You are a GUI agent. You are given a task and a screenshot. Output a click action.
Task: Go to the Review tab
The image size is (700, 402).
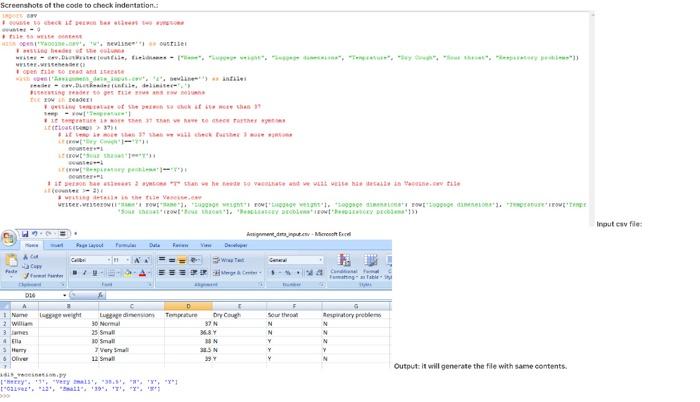180,245
